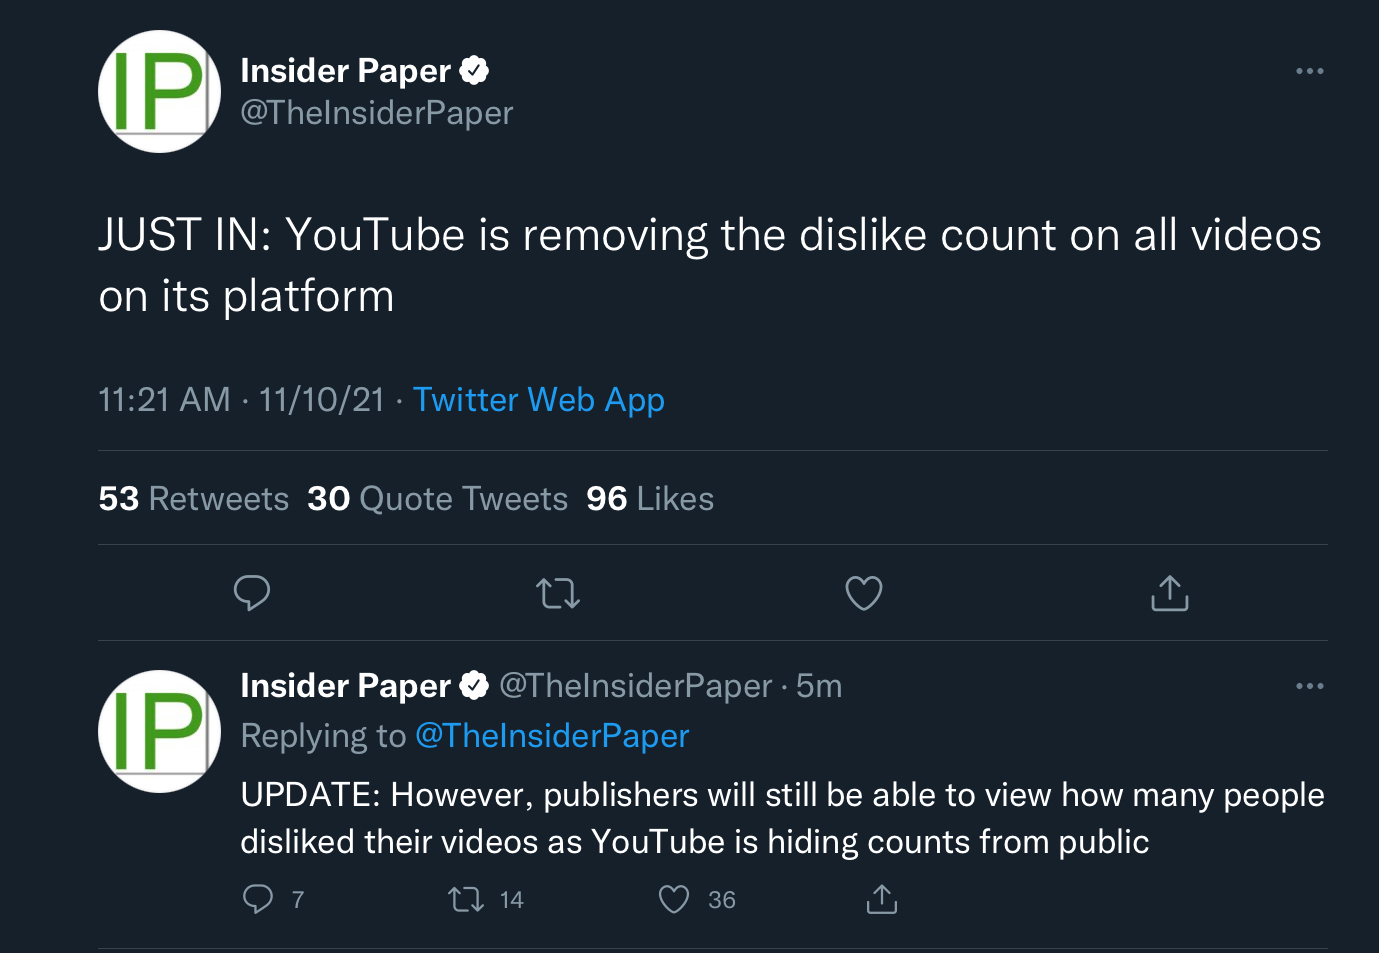Image resolution: width=1379 pixels, height=953 pixels.
Task: Open Insider Paper profile name in main tweet
Action: click(345, 71)
